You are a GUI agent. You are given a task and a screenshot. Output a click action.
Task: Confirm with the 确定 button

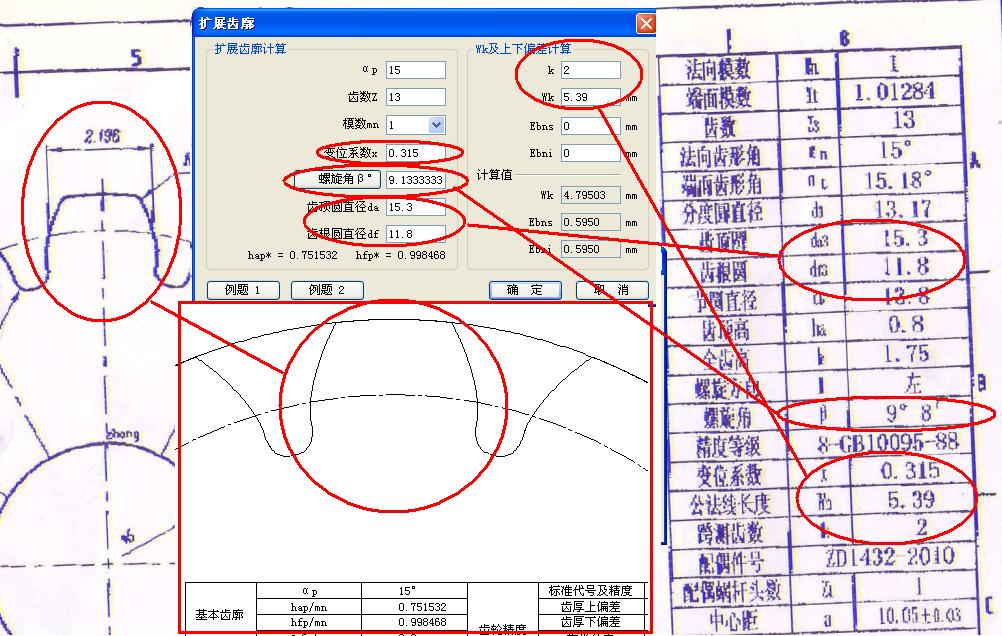tap(525, 290)
